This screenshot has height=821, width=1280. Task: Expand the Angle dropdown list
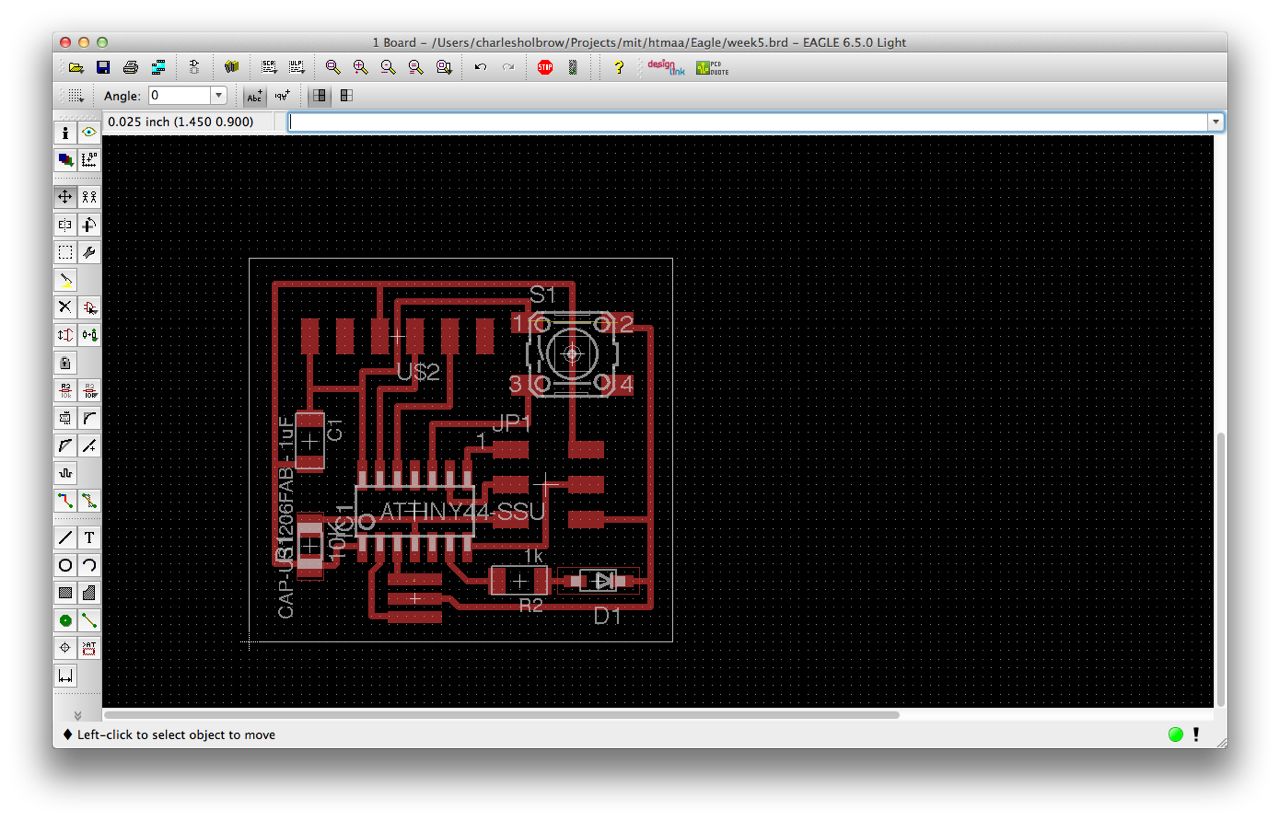[219, 96]
